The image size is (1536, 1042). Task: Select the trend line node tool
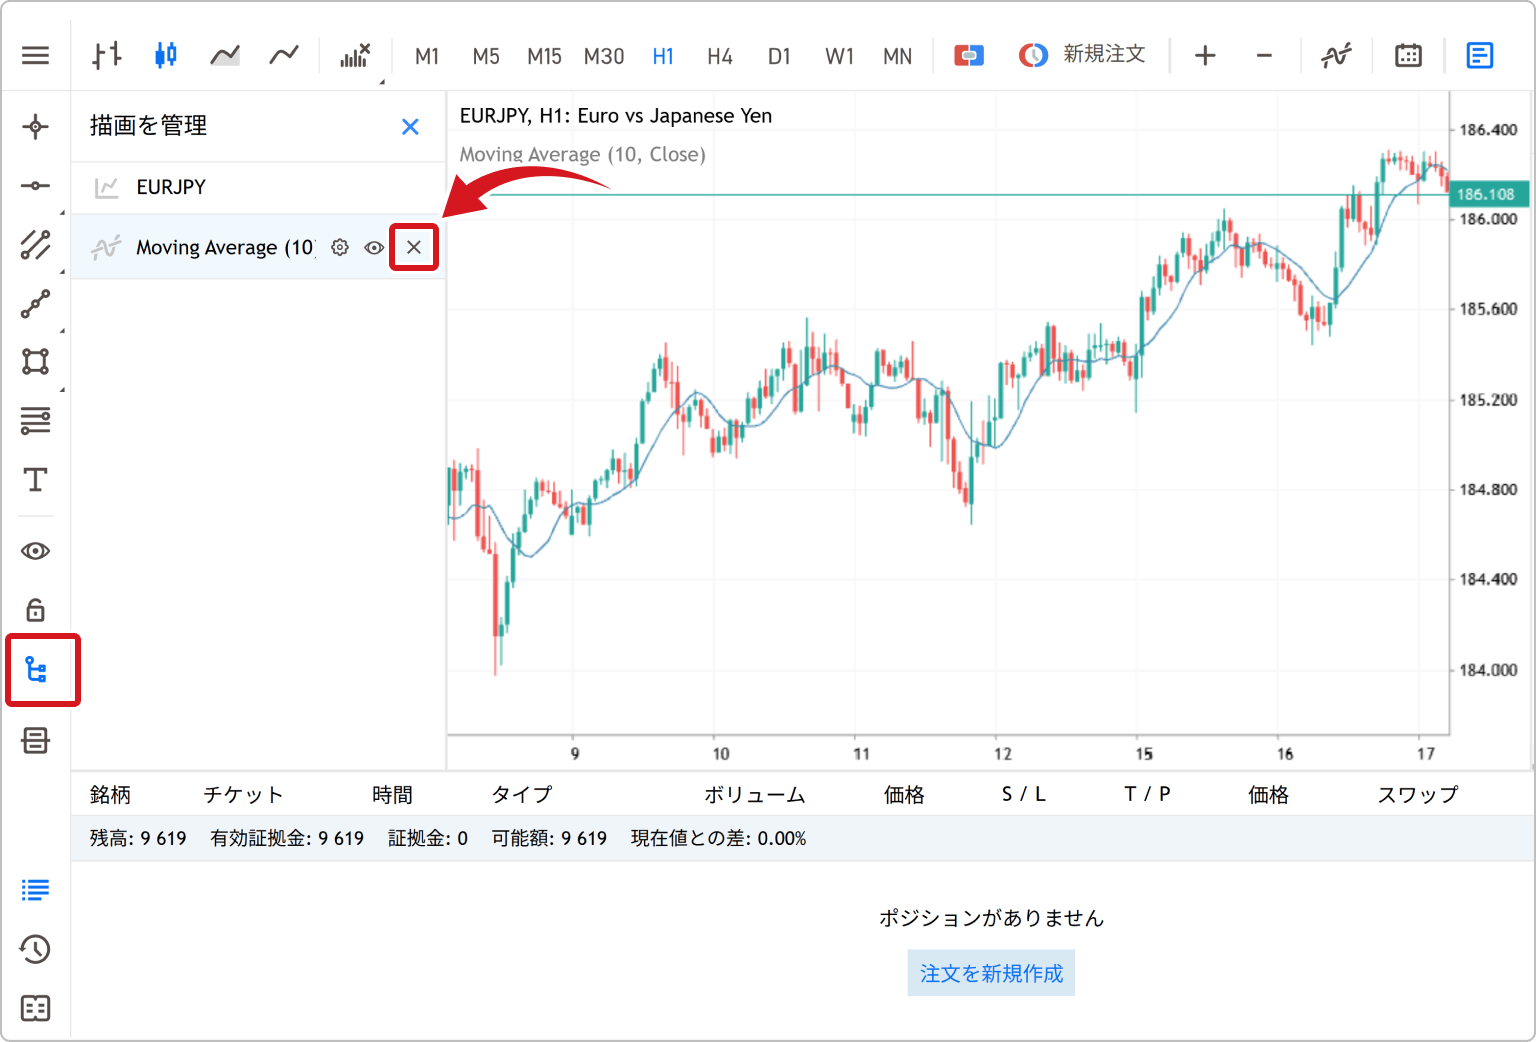(35, 303)
